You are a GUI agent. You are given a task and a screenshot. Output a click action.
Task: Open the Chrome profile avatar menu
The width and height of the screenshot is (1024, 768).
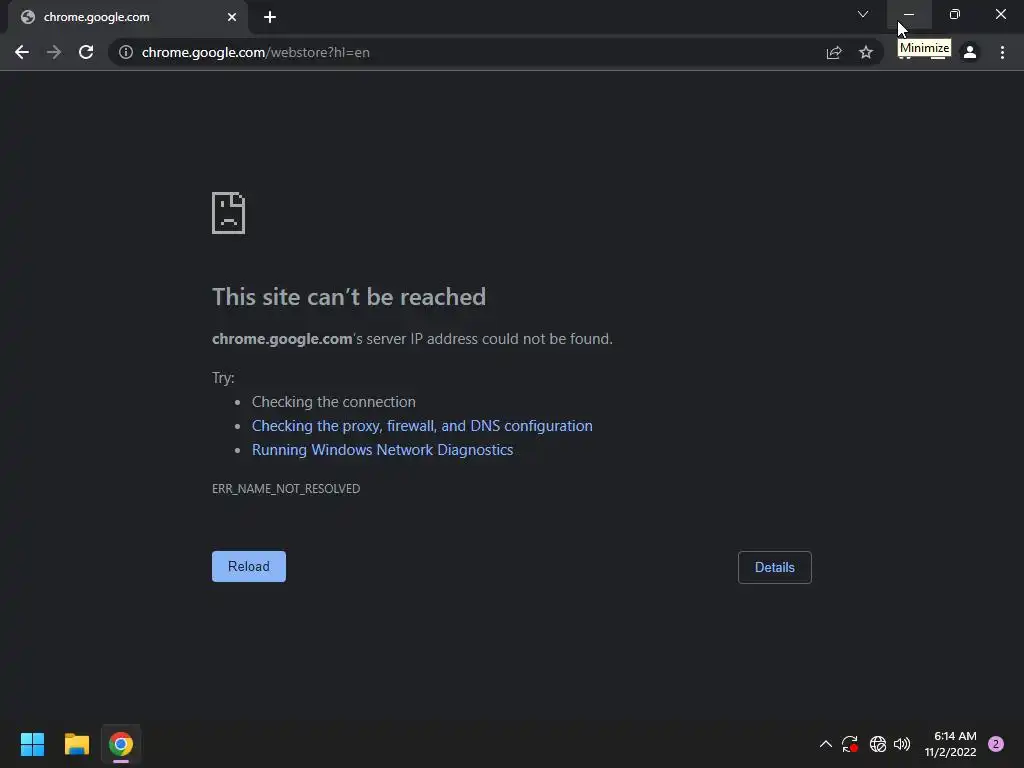point(970,52)
